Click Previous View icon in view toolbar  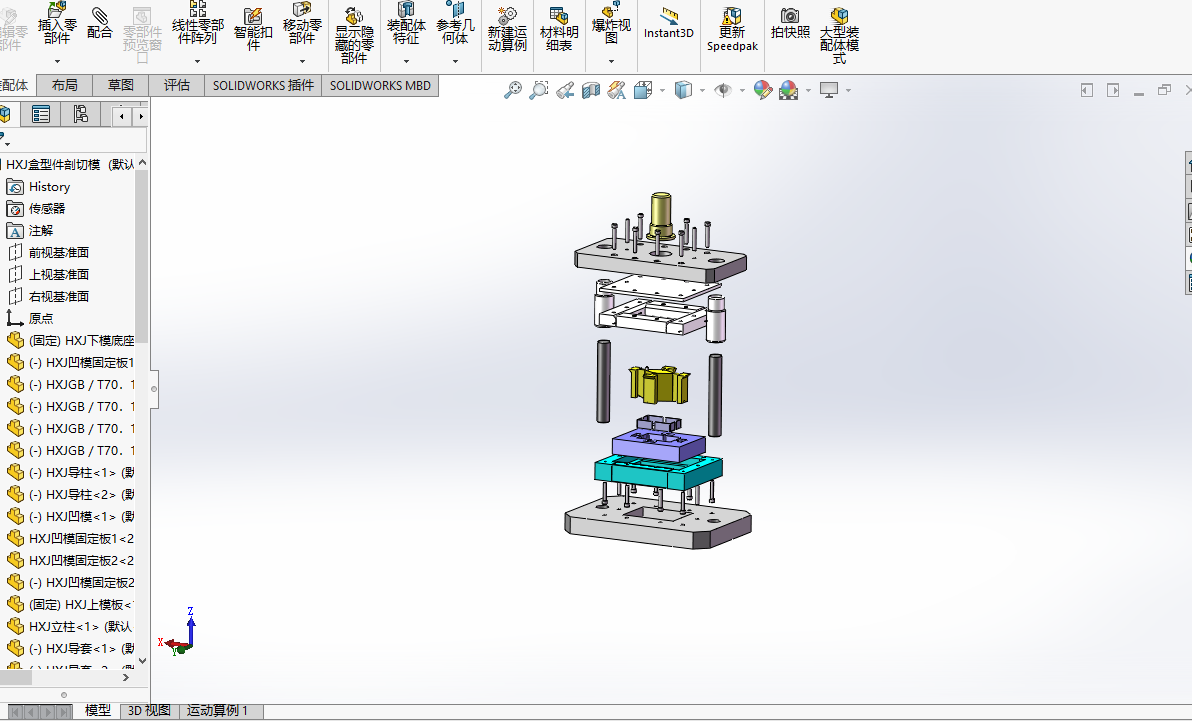click(x=565, y=91)
